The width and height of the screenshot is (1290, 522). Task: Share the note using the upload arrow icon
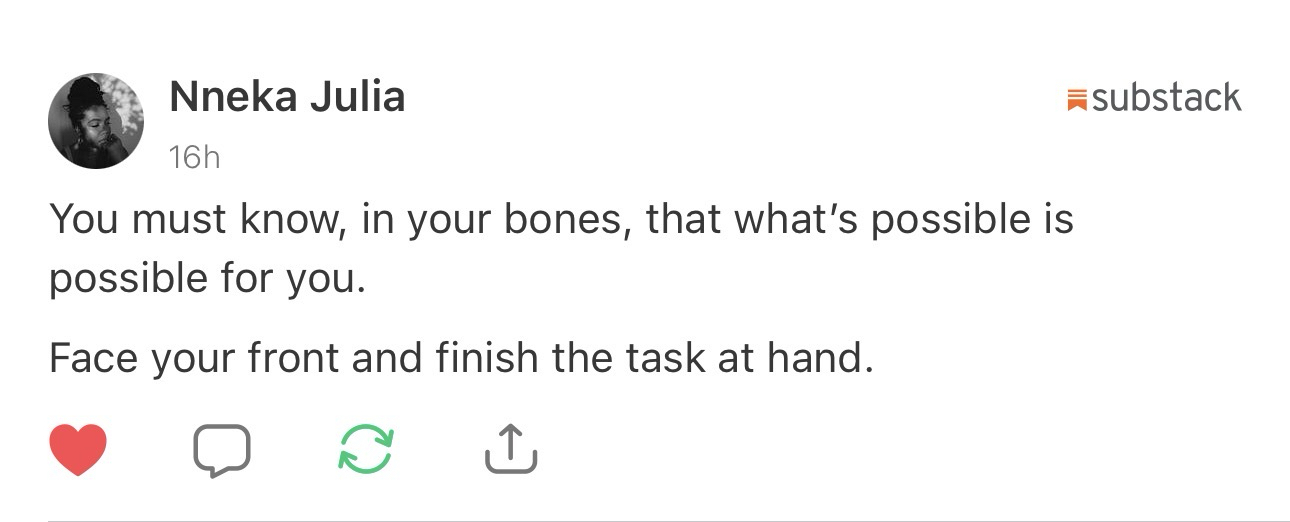pyautogui.click(x=511, y=449)
